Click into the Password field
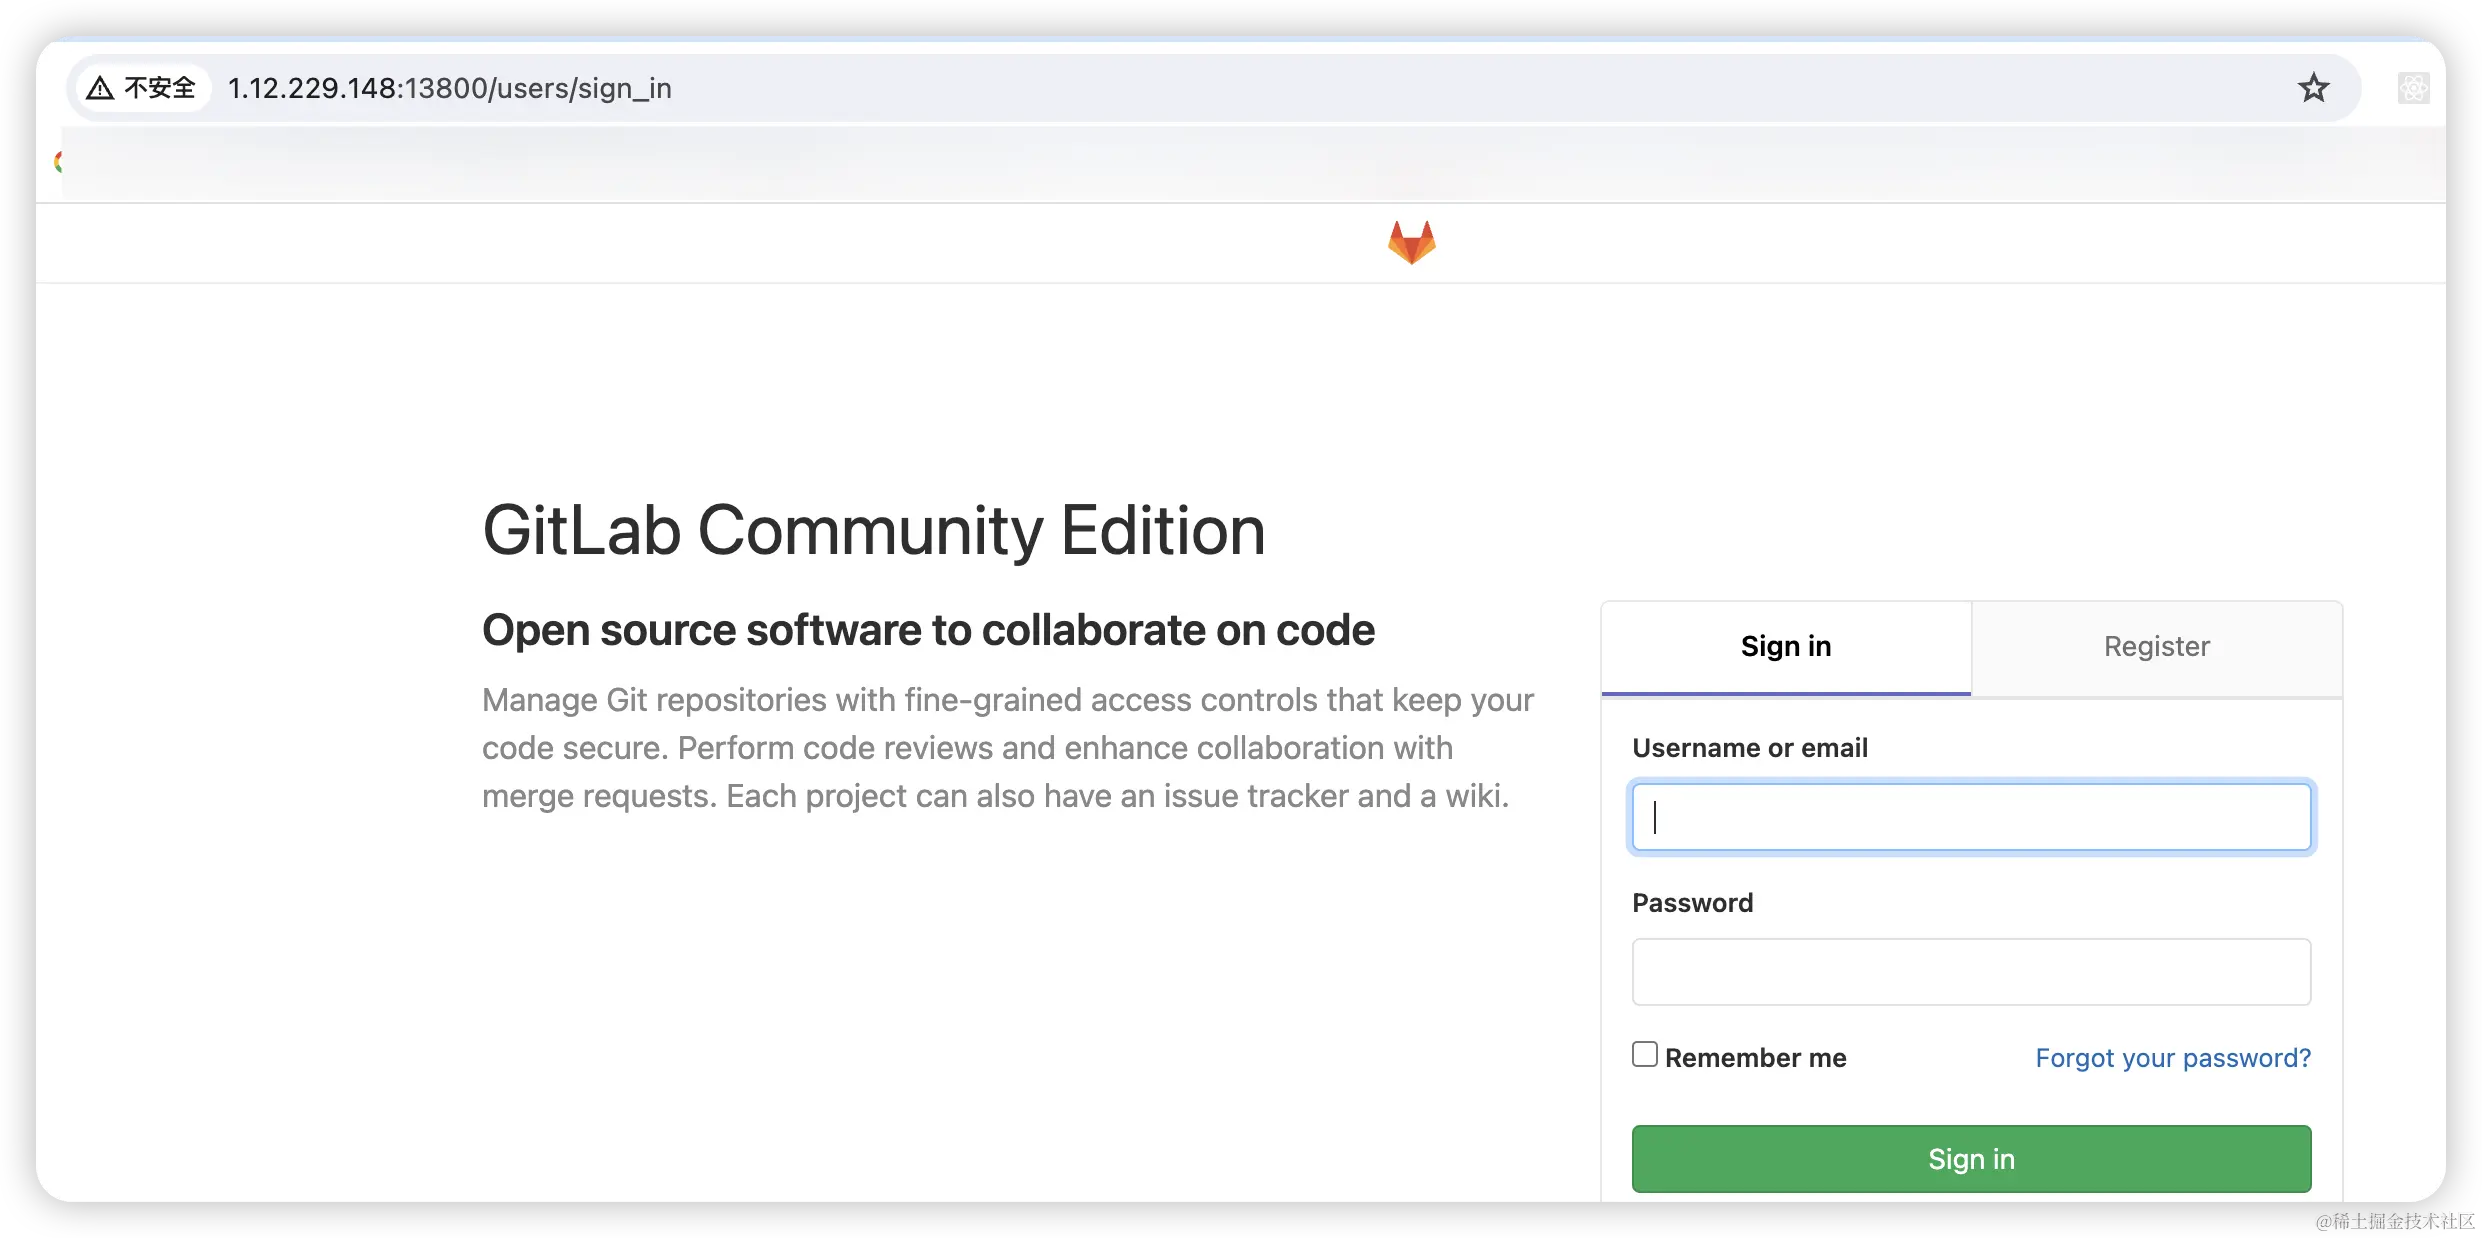This screenshot has width=2482, height=1238. coord(1971,972)
